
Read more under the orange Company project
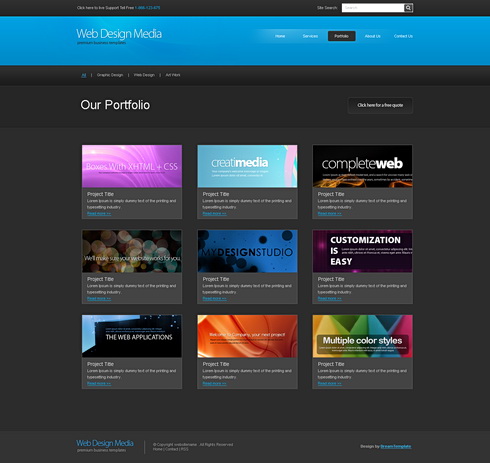click(x=214, y=384)
